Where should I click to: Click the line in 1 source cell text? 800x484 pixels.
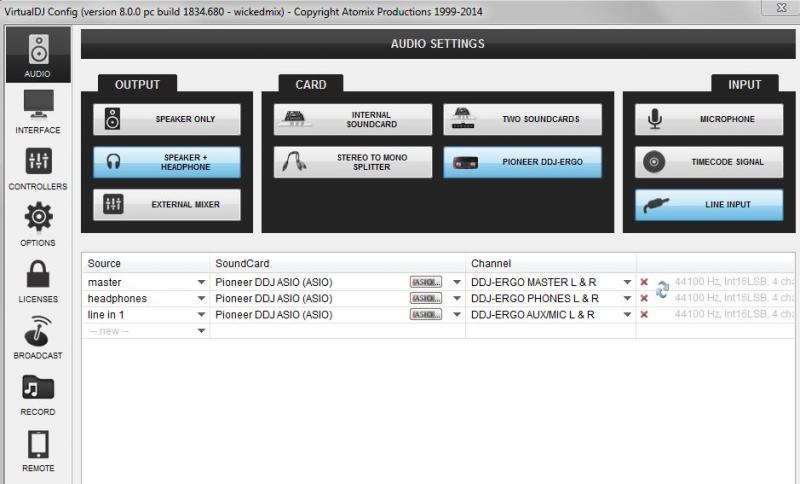[106, 315]
